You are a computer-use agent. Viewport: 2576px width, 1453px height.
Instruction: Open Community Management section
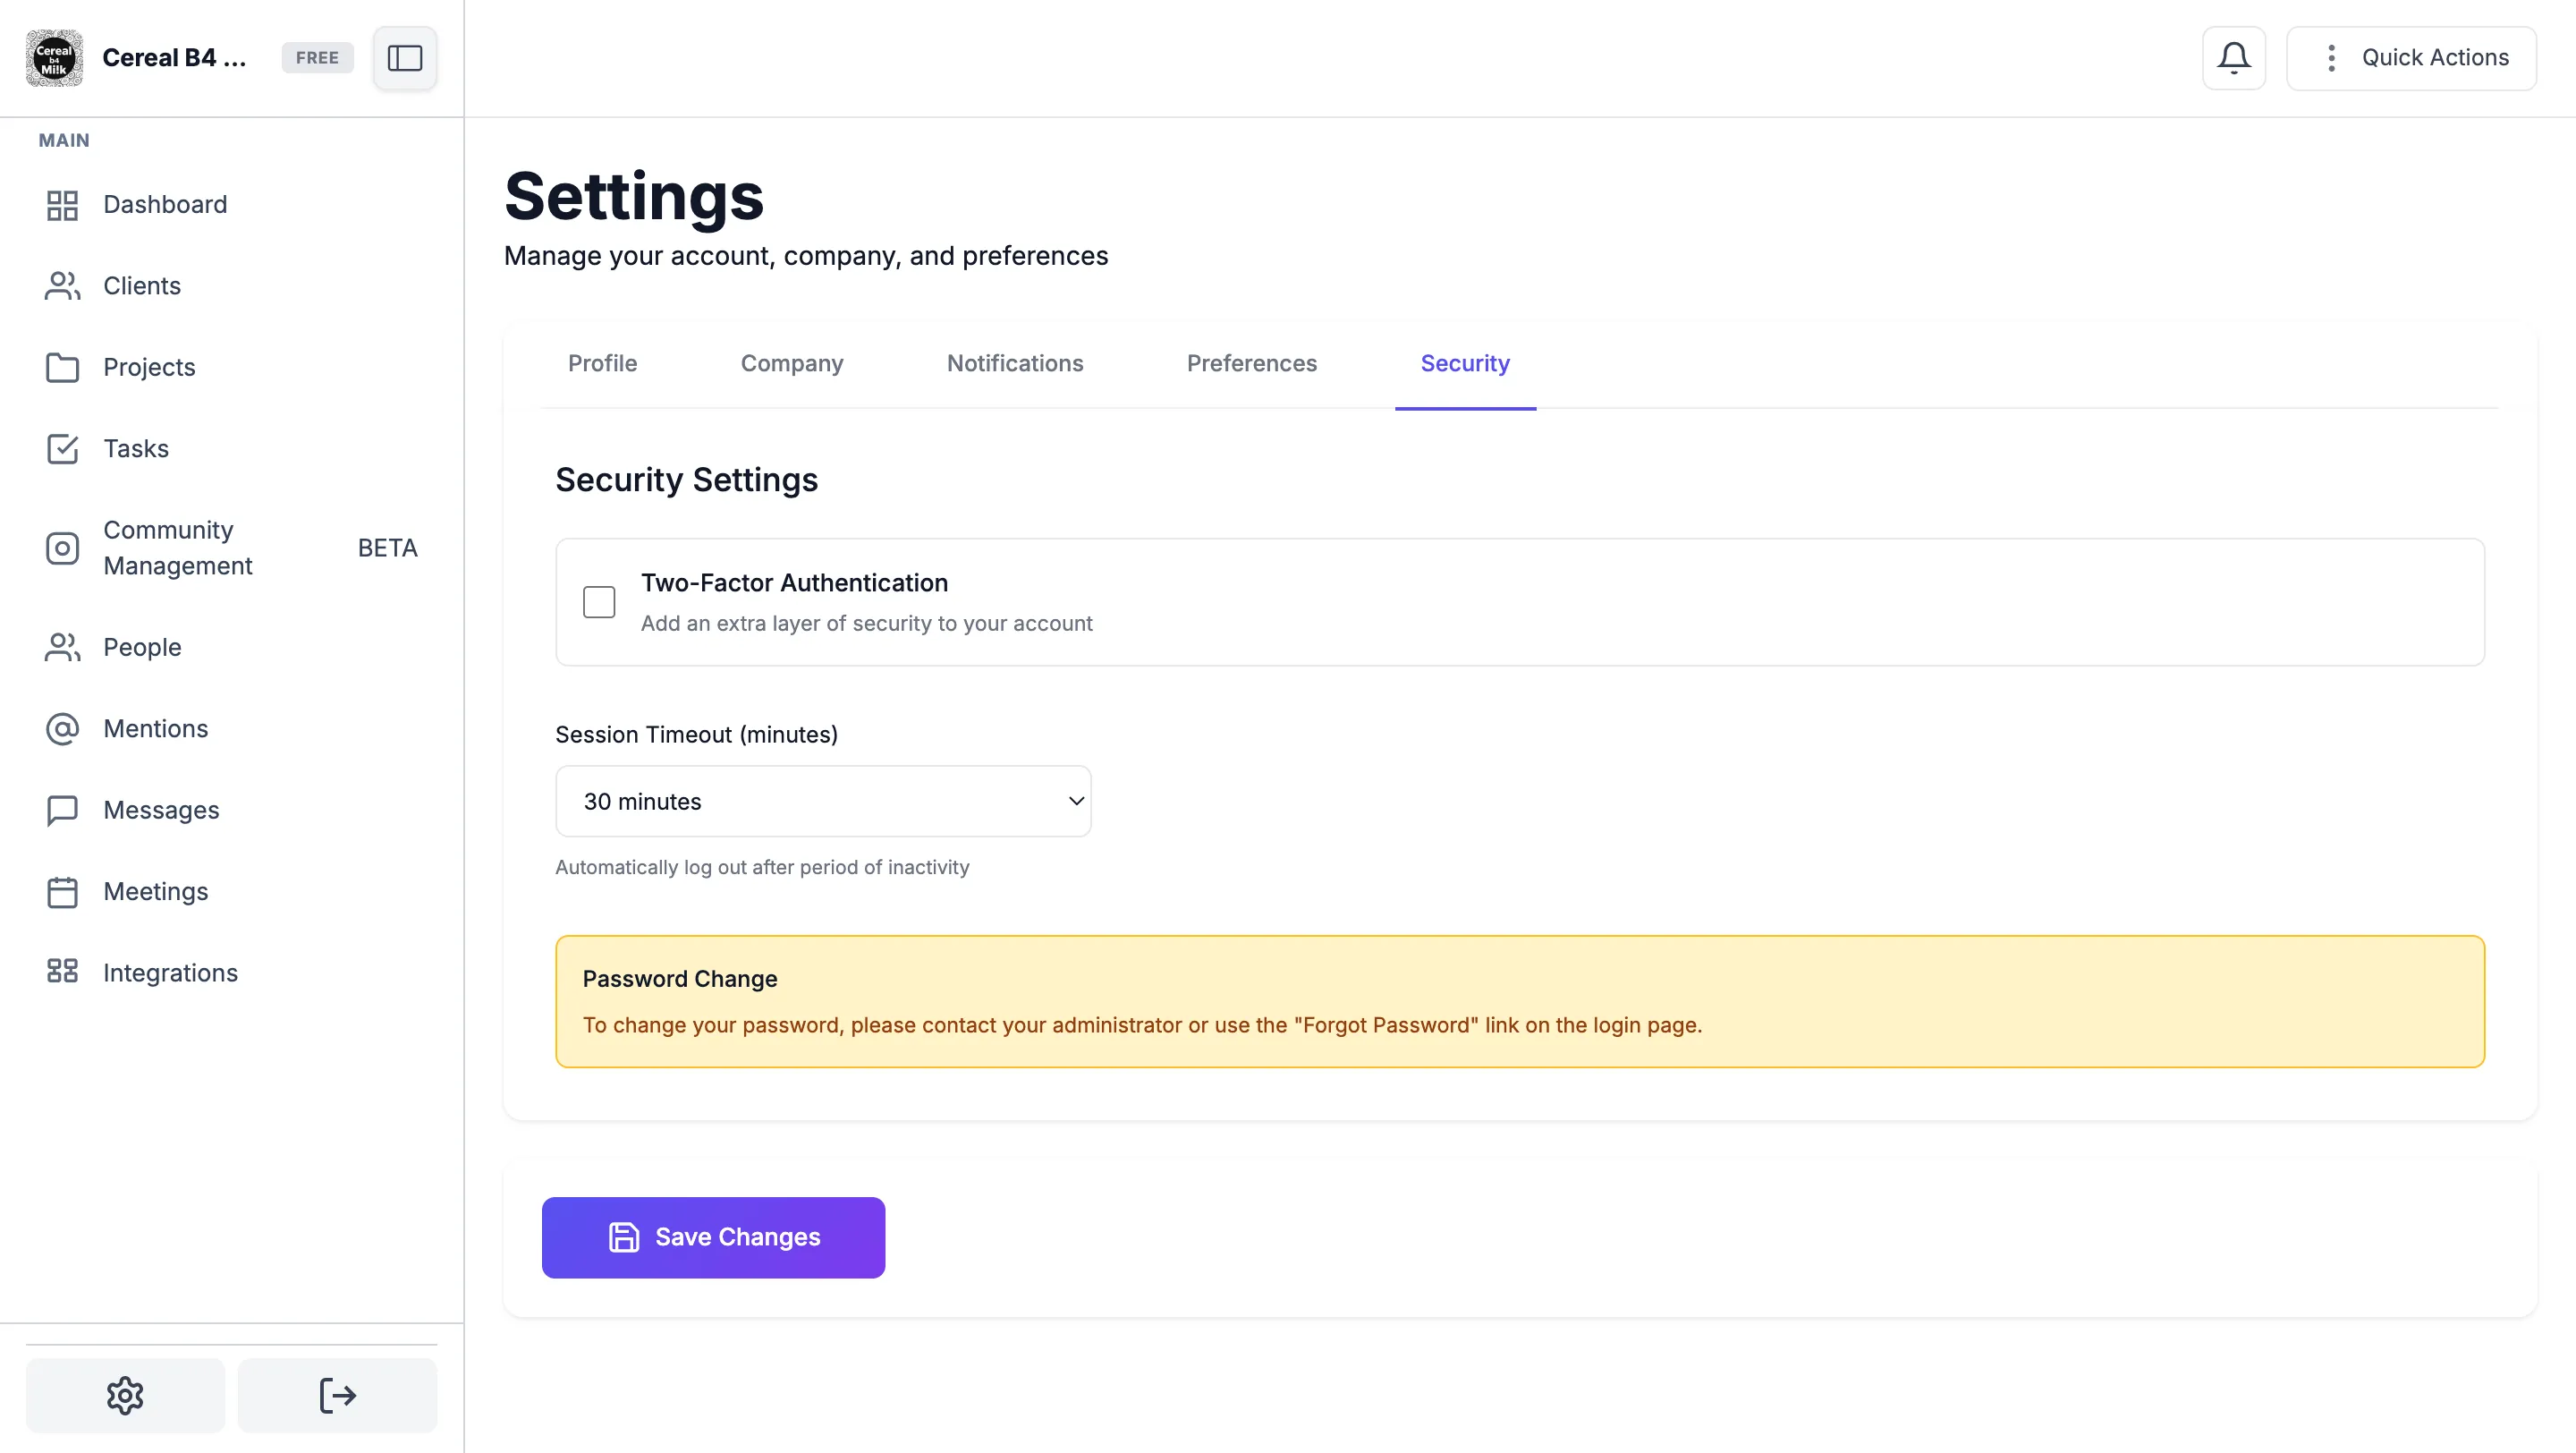click(x=178, y=548)
